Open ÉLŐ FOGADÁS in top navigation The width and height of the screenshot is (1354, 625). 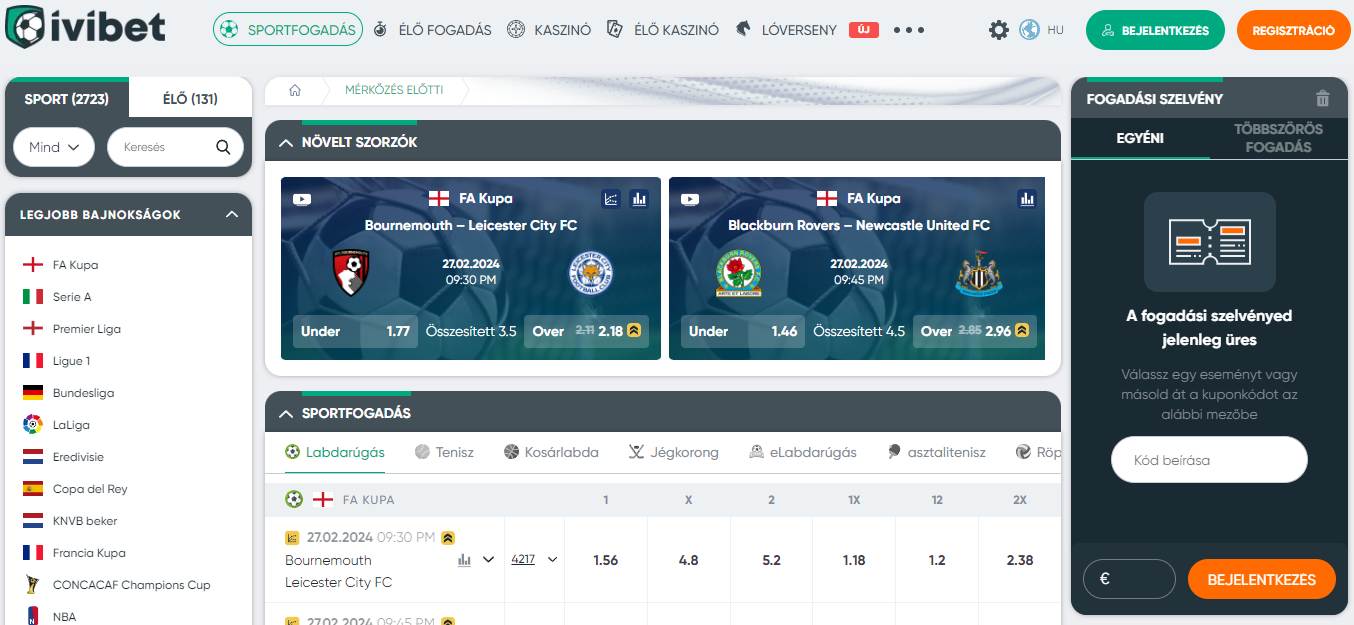point(432,30)
